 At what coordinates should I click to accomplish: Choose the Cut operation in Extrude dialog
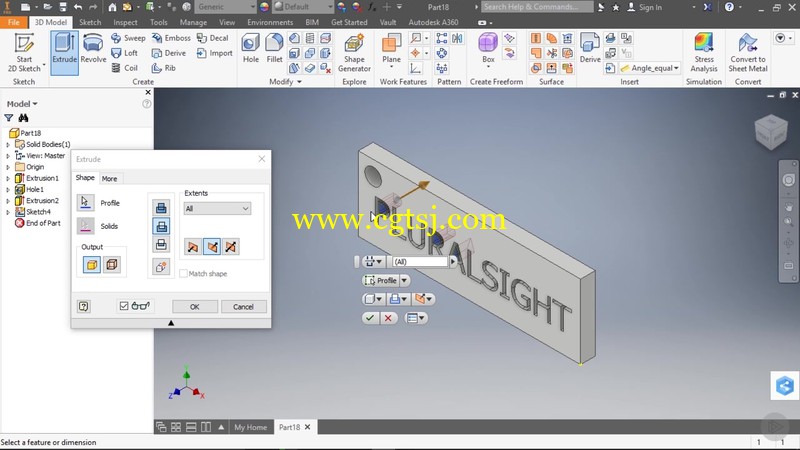(x=161, y=226)
